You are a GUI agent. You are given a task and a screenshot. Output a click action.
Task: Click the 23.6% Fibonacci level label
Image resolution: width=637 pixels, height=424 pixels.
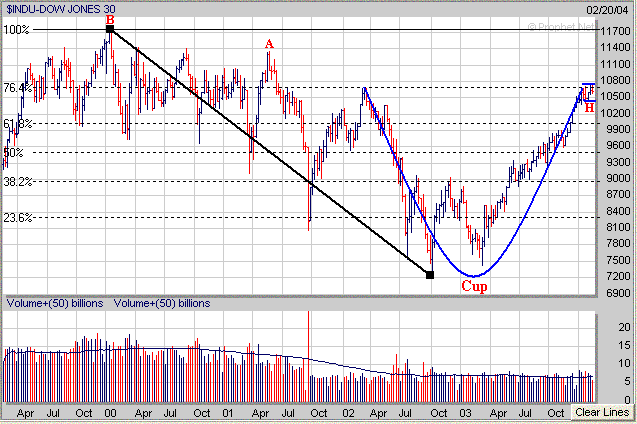coord(18,218)
